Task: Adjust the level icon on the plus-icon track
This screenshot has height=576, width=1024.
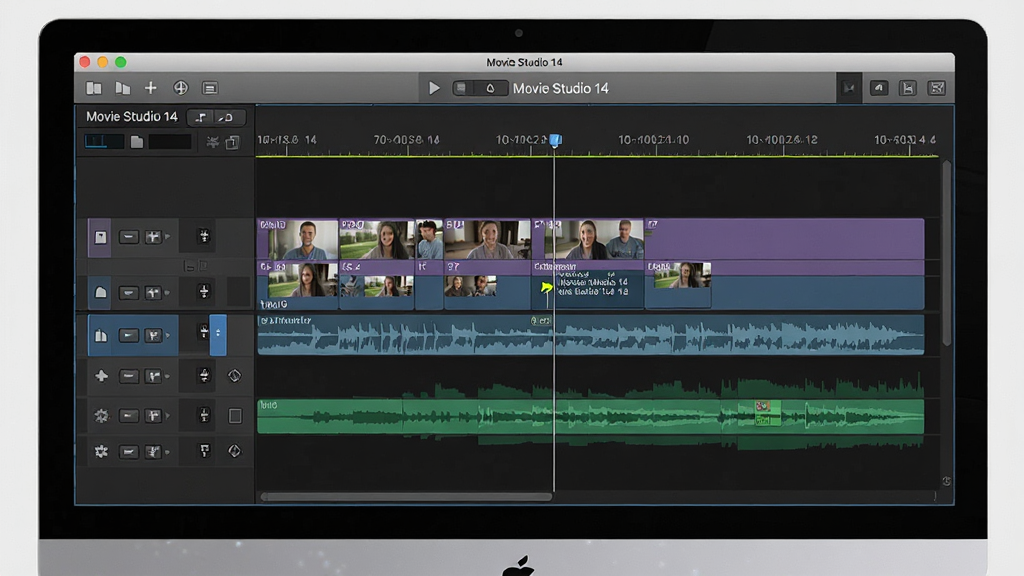Action: pyautogui.click(x=204, y=376)
